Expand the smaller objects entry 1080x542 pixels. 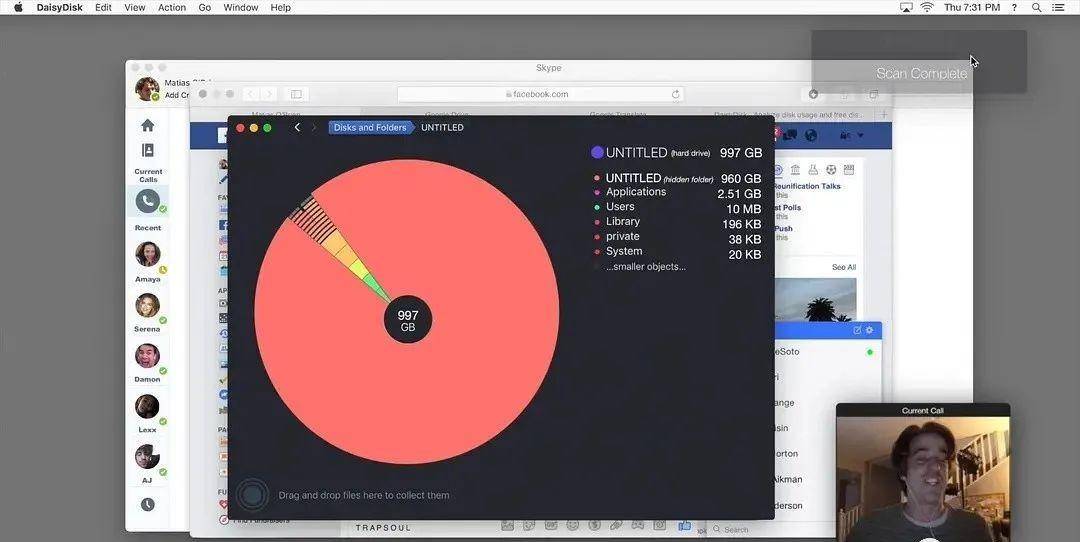645,267
